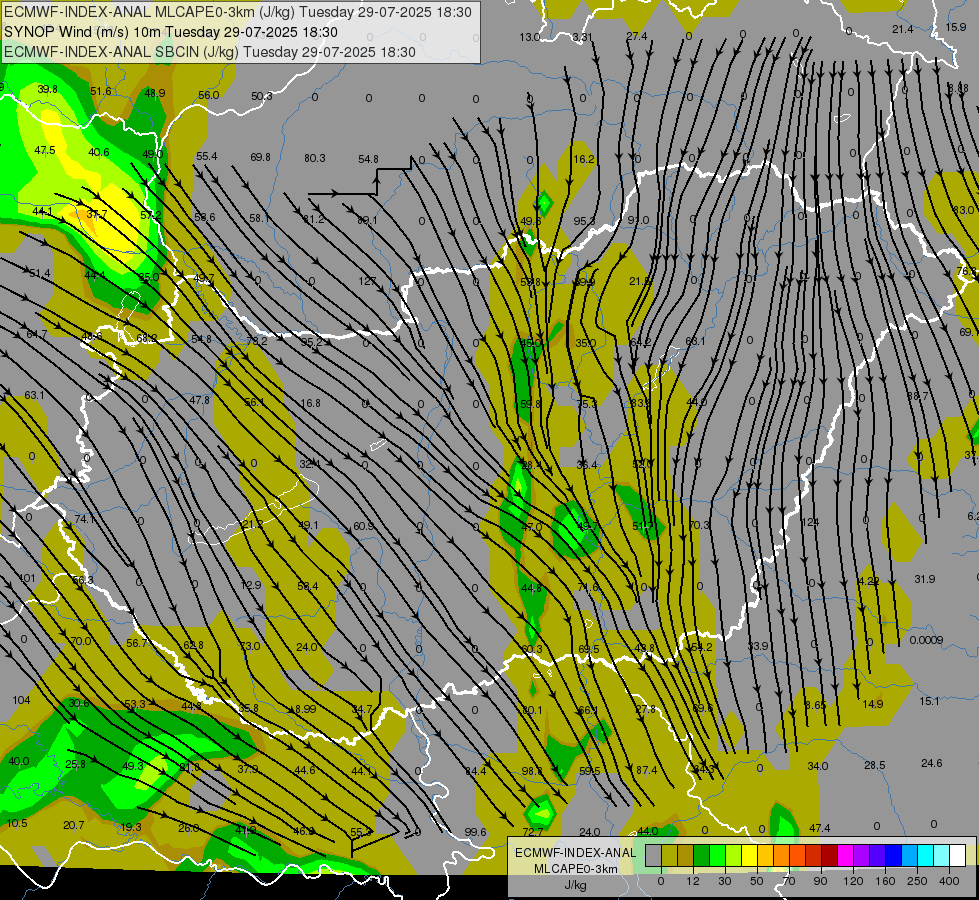This screenshot has width=979, height=900.
Task: Click the SBCIN (J/kg) header line
Action: click(210, 52)
